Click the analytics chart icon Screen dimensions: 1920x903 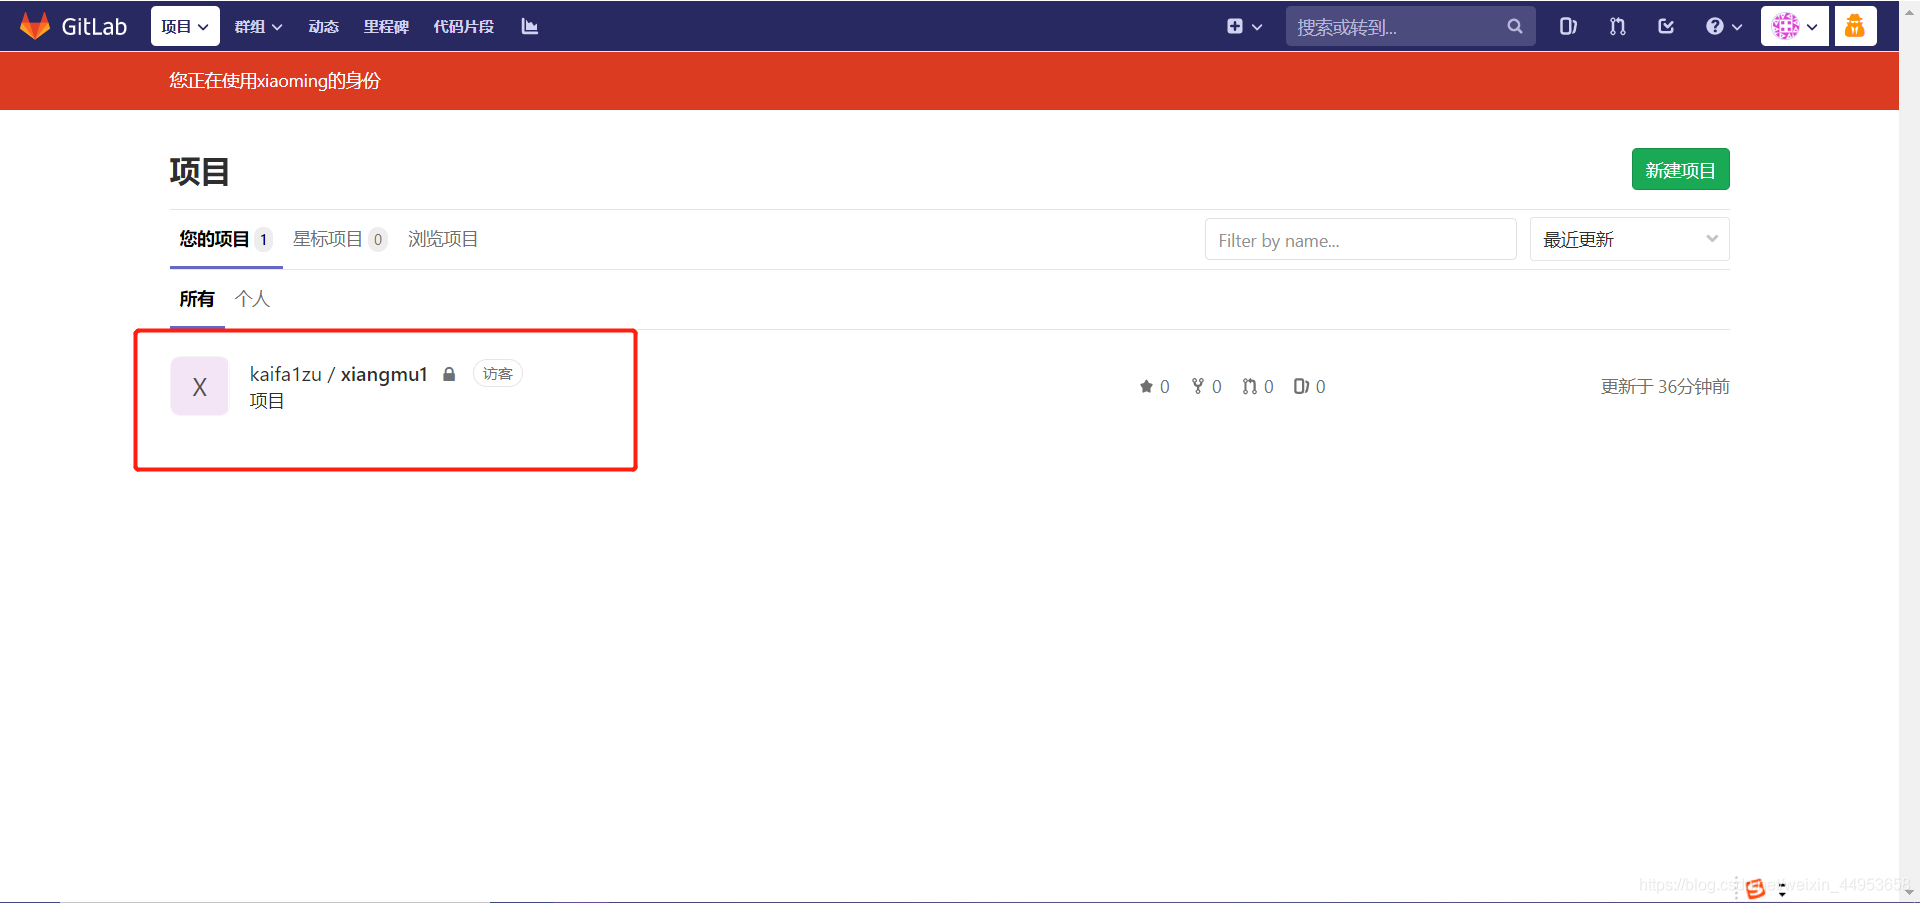[530, 26]
